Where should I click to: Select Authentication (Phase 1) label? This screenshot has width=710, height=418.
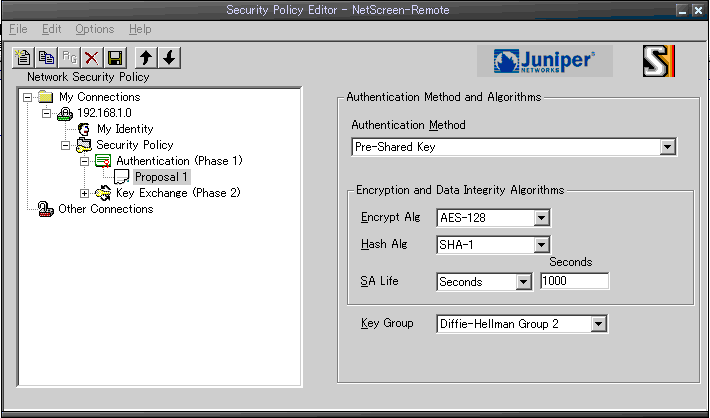click(x=179, y=161)
